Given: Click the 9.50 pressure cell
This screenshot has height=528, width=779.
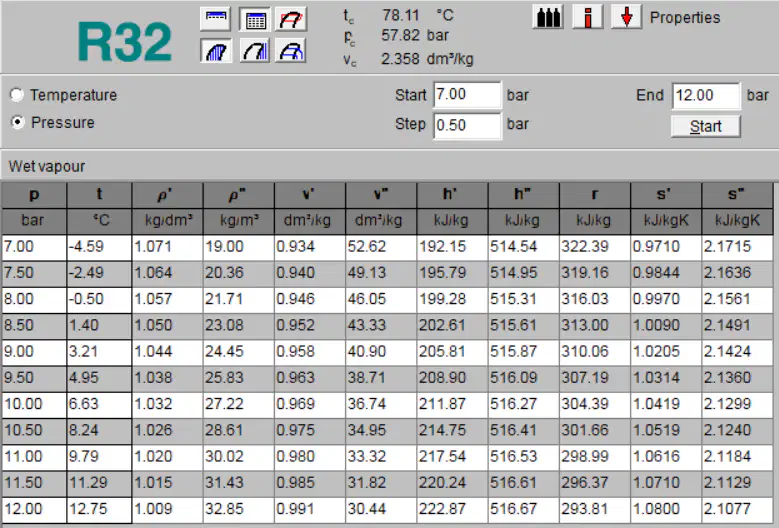Looking at the screenshot, I should click(34, 378).
